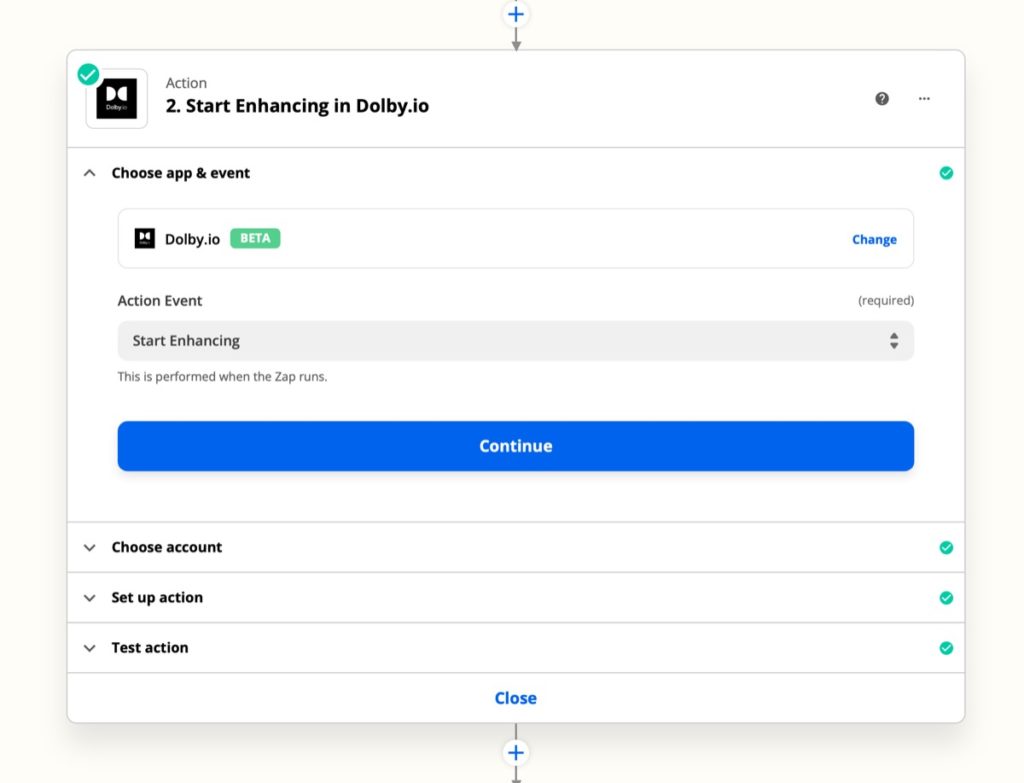Screen dimensions: 1024x783
Task: Click the plus button below the action step
Action: [x=516, y=753]
